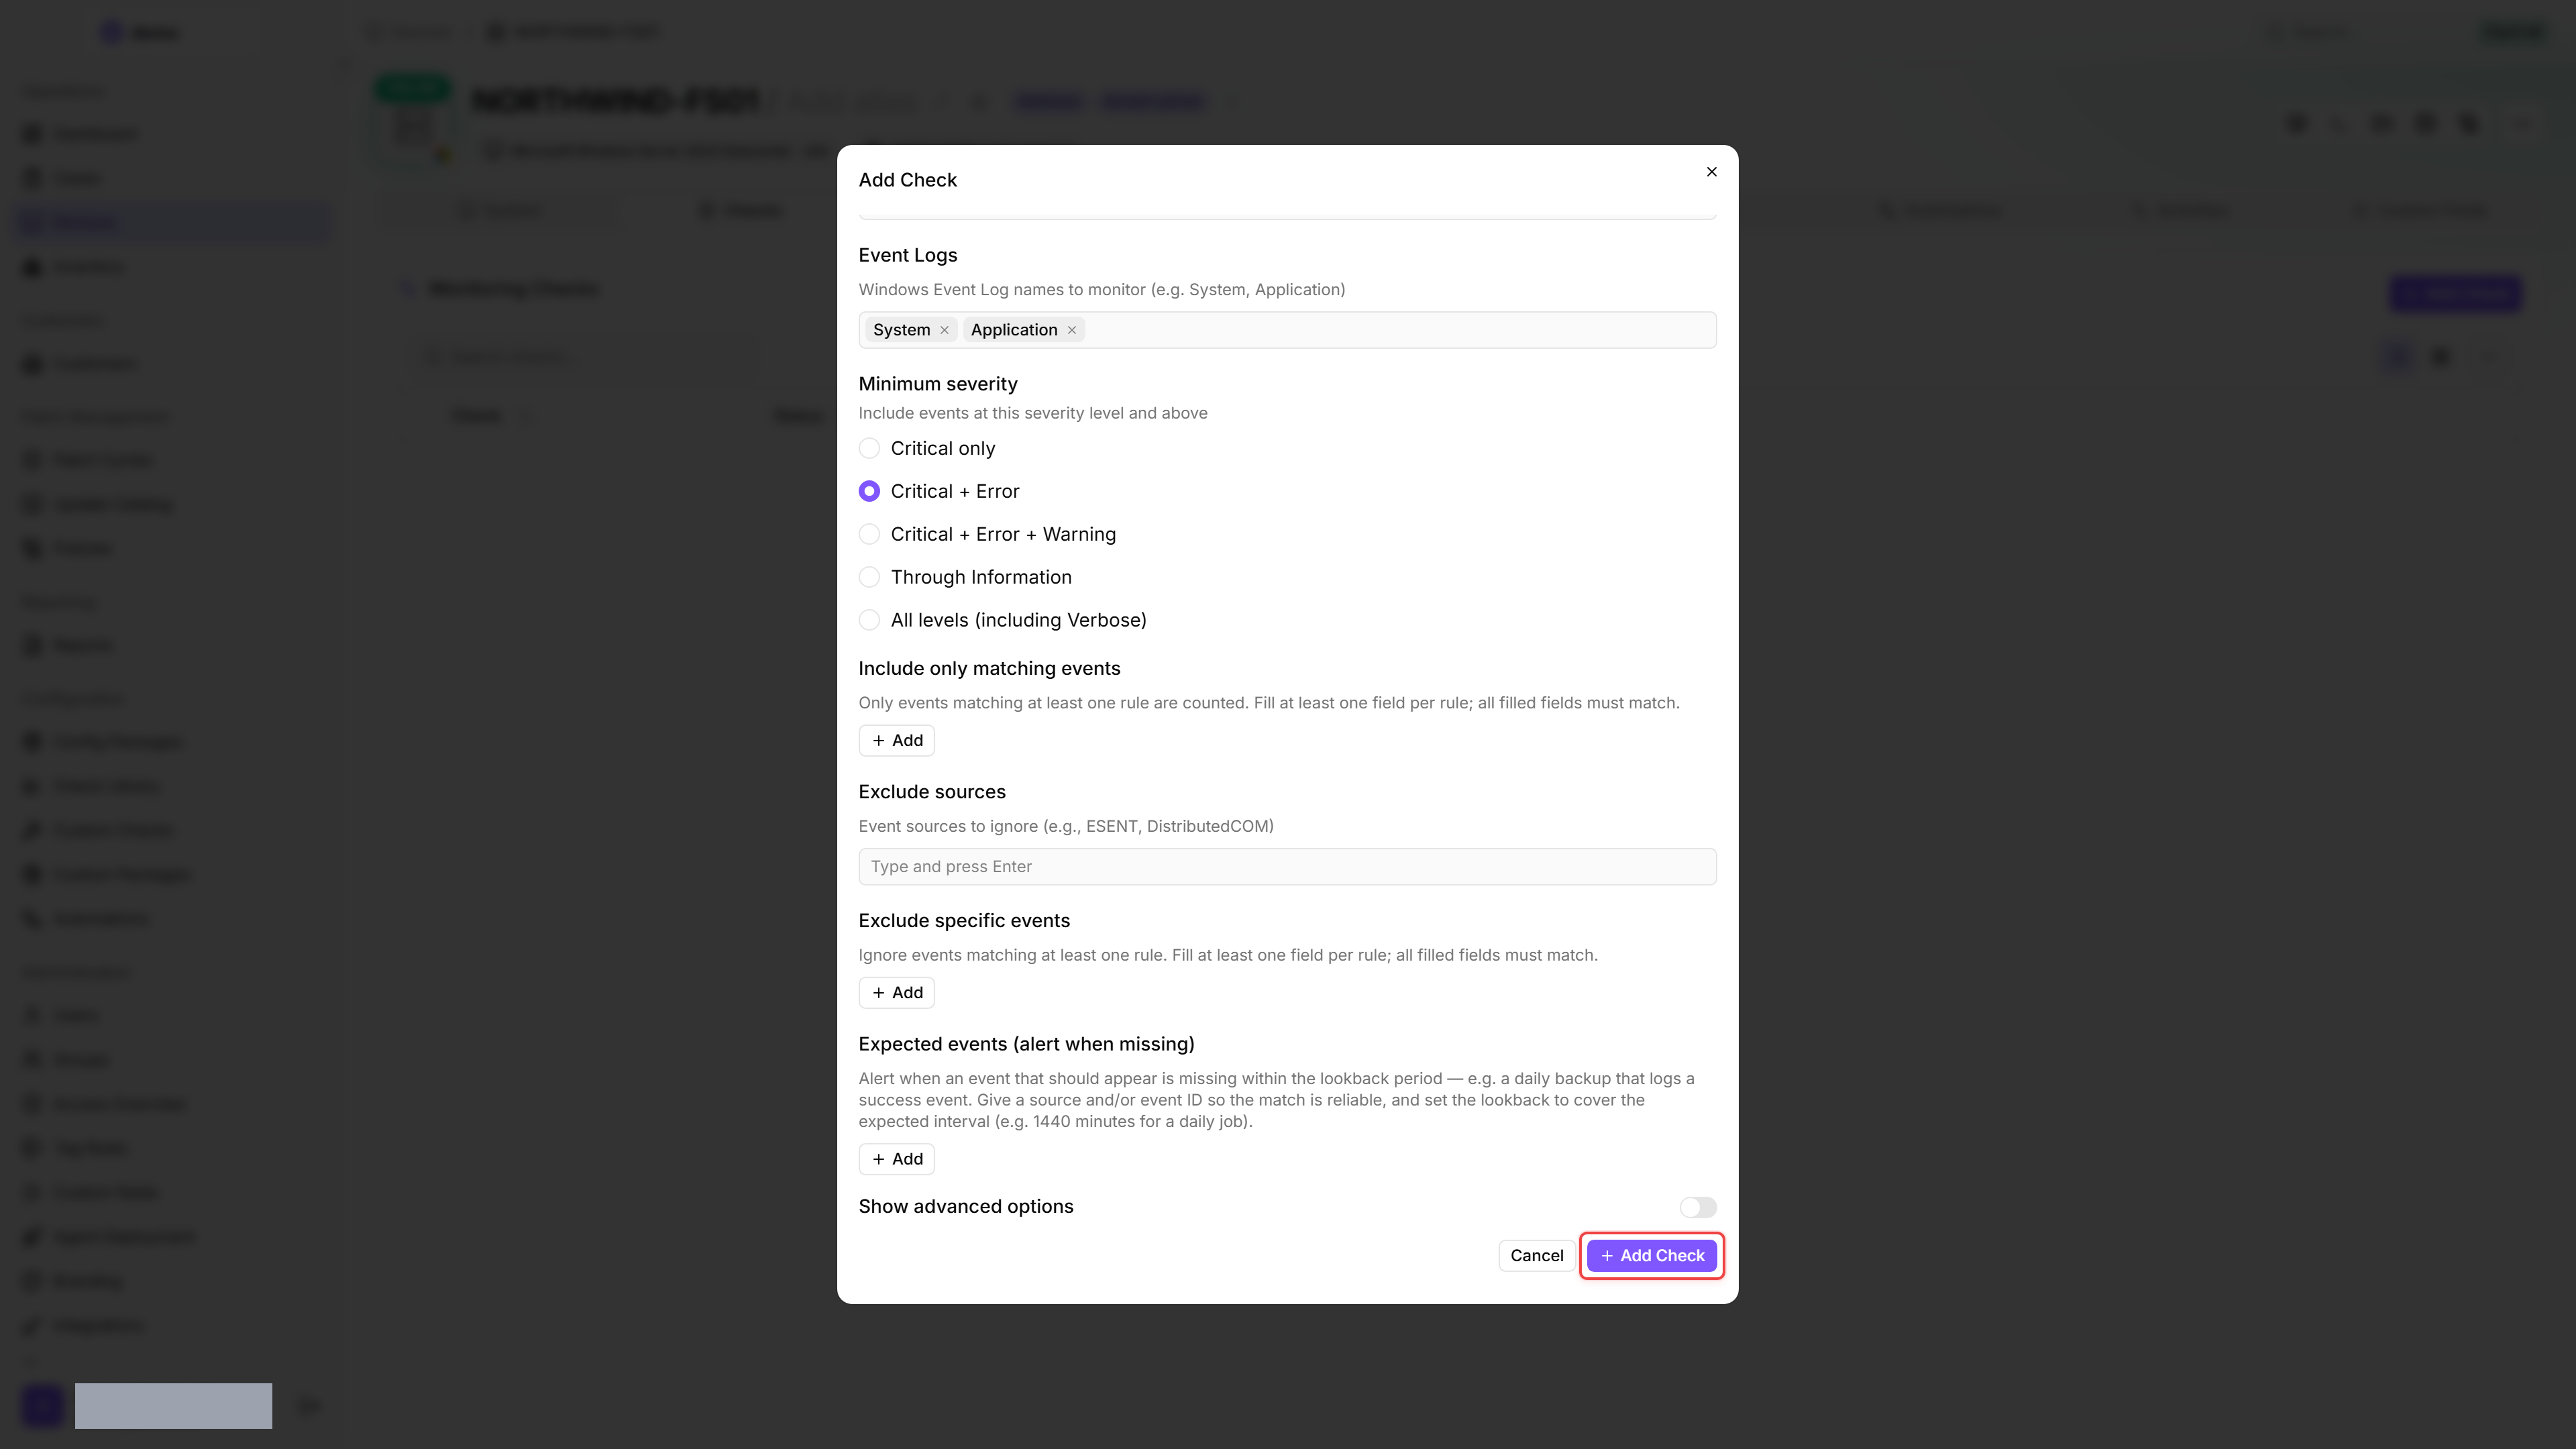Remove the Application event log tag
2576x1449 pixels.
(1071, 330)
